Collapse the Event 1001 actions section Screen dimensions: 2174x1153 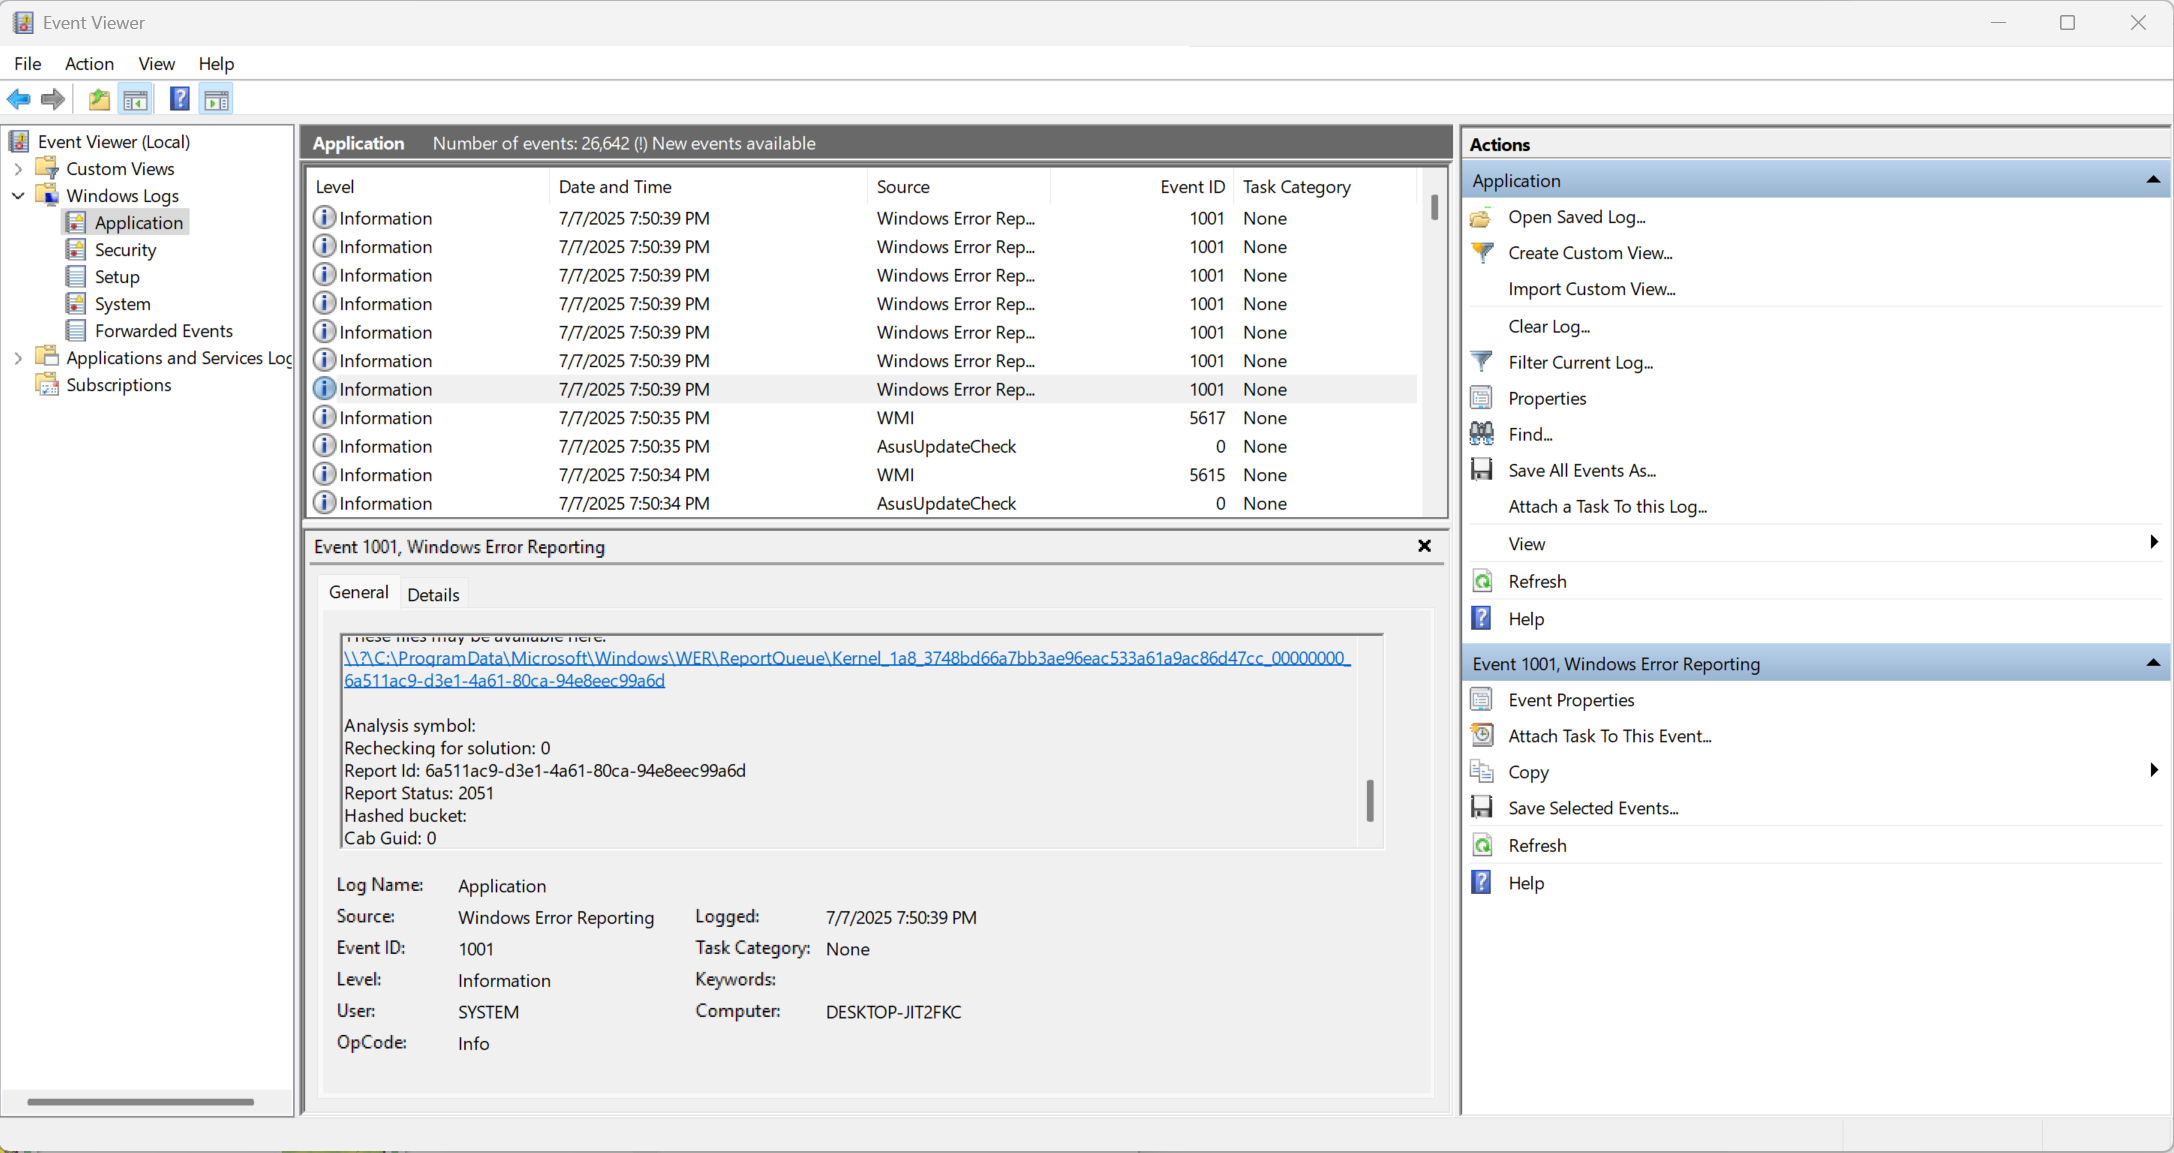2152,663
